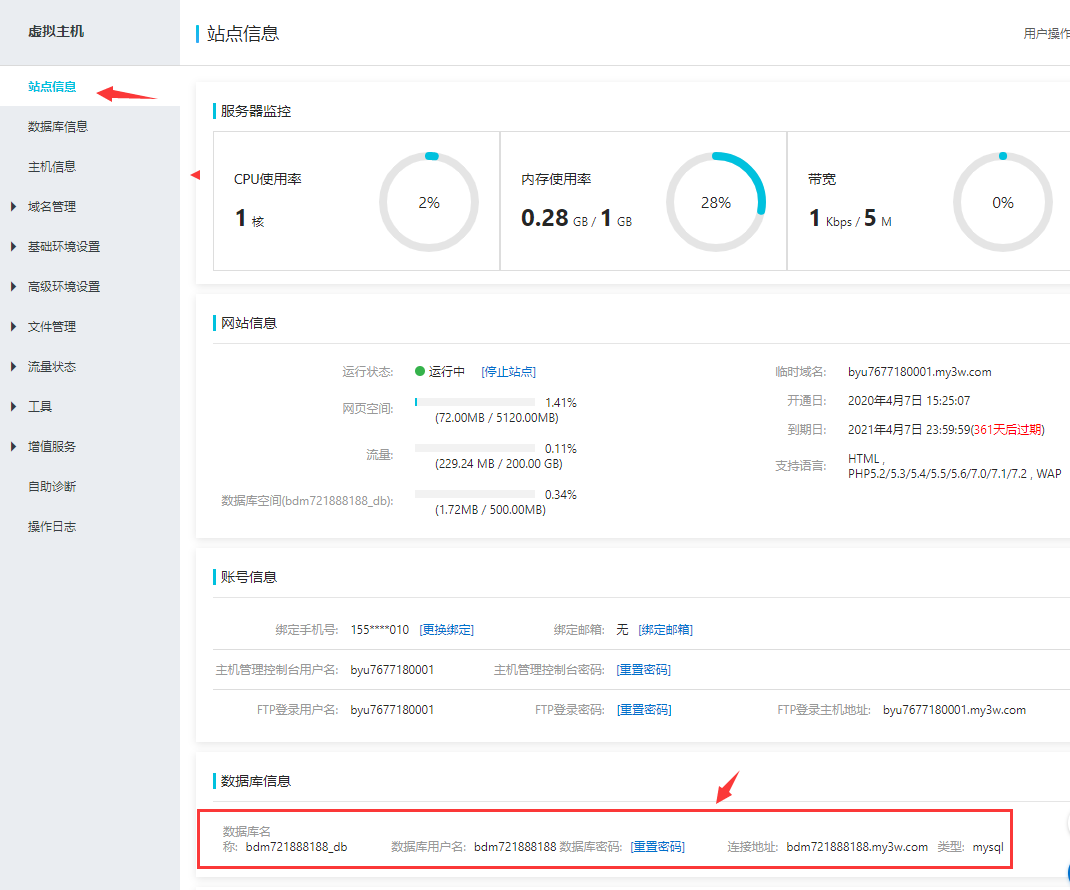Expand the 基础环境设置 section arrow

click(x=13, y=247)
